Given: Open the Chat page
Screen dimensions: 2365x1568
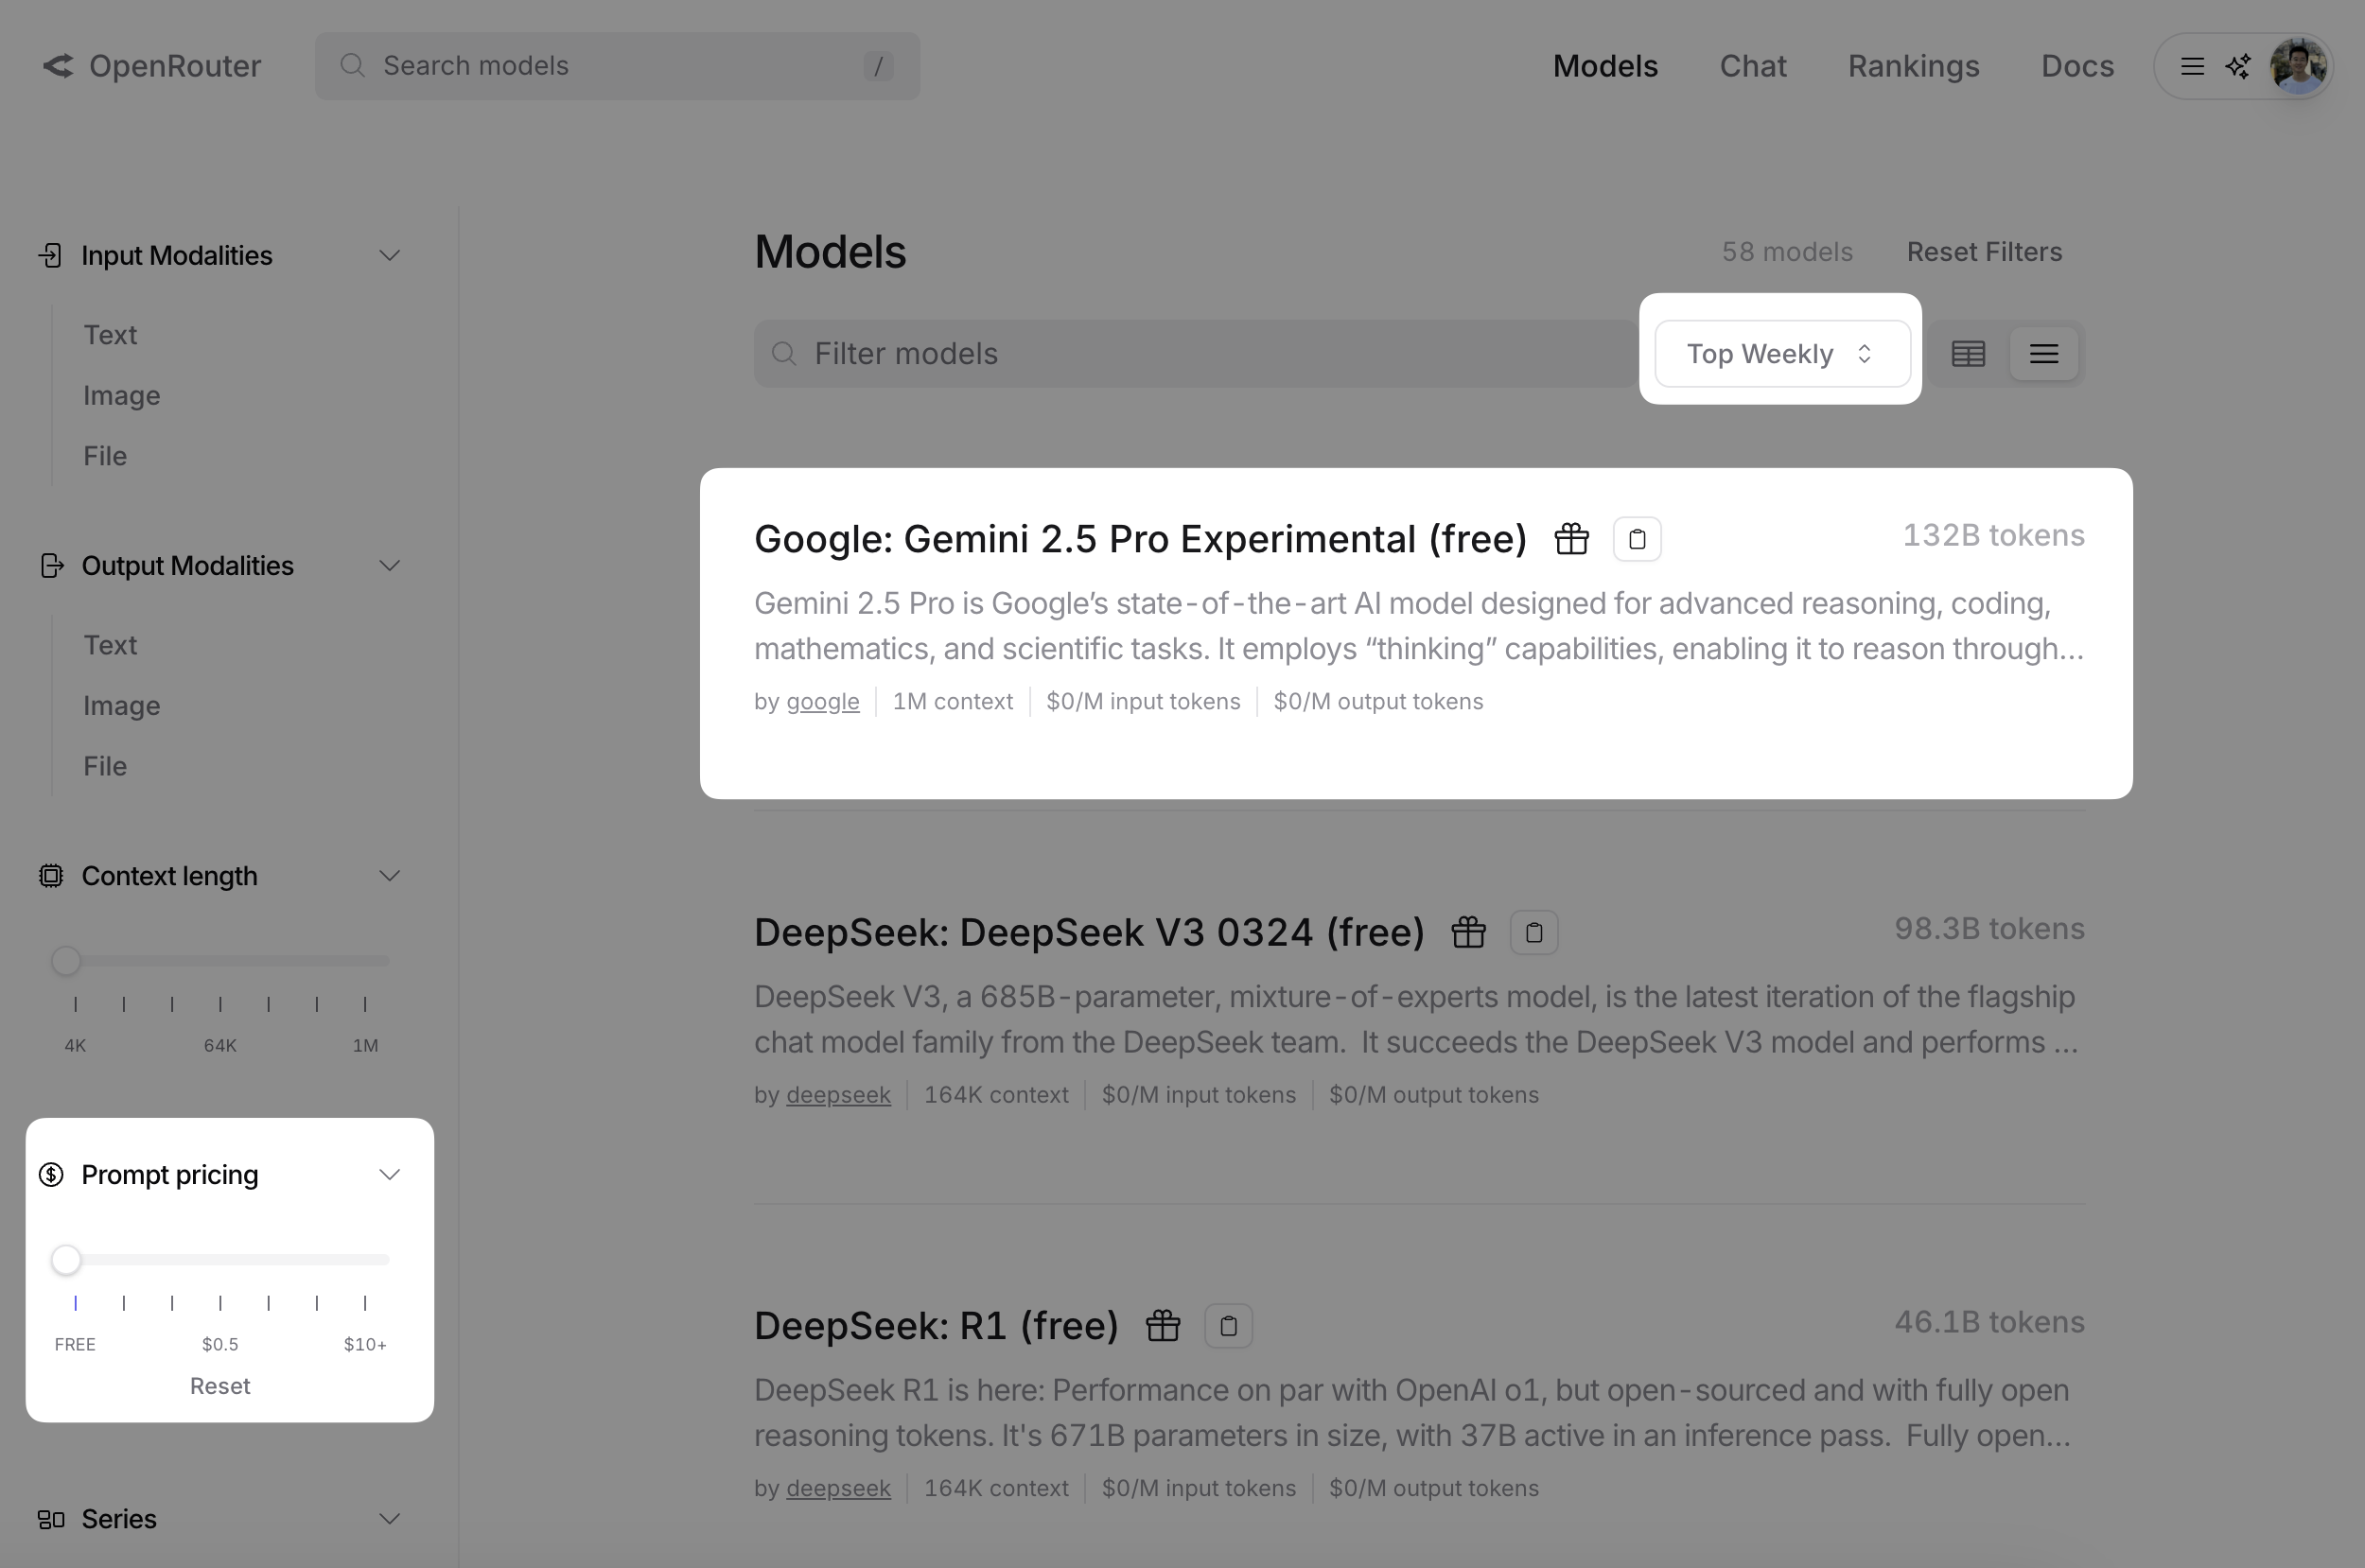Looking at the screenshot, I should pyautogui.click(x=1752, y=66).
